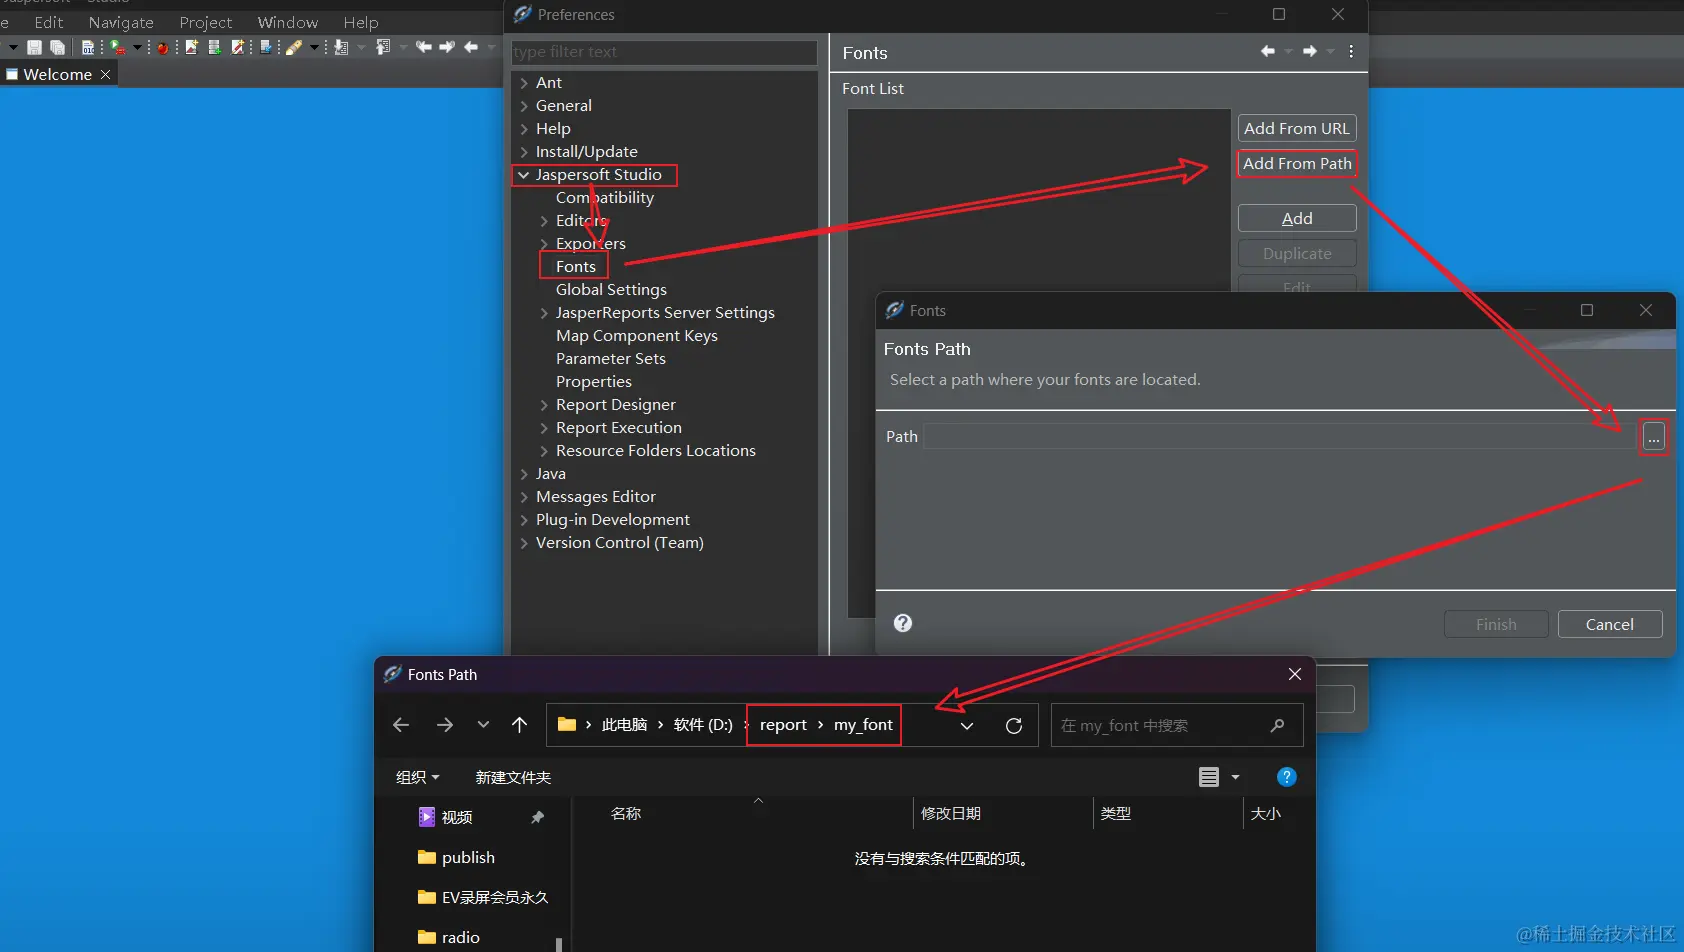
Task: Click the highlighter marker toolbar icon
Action: (294, 47)
